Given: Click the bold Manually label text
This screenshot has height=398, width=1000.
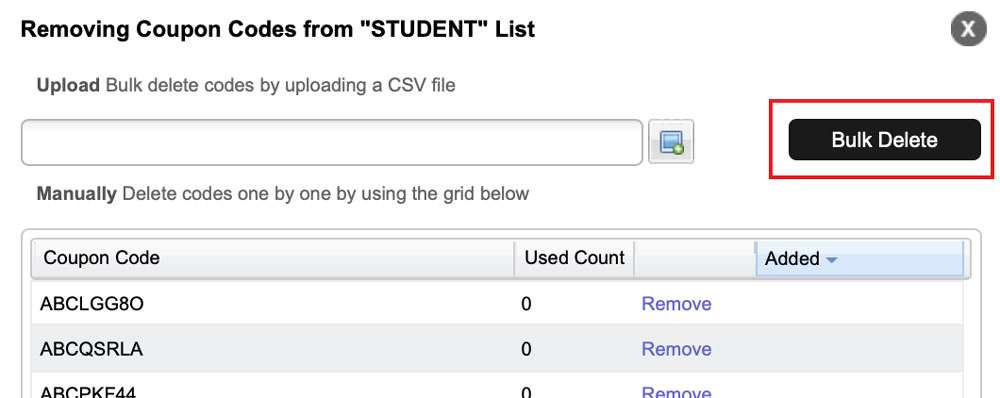Looking at the screenshot, I should (77, 193).
